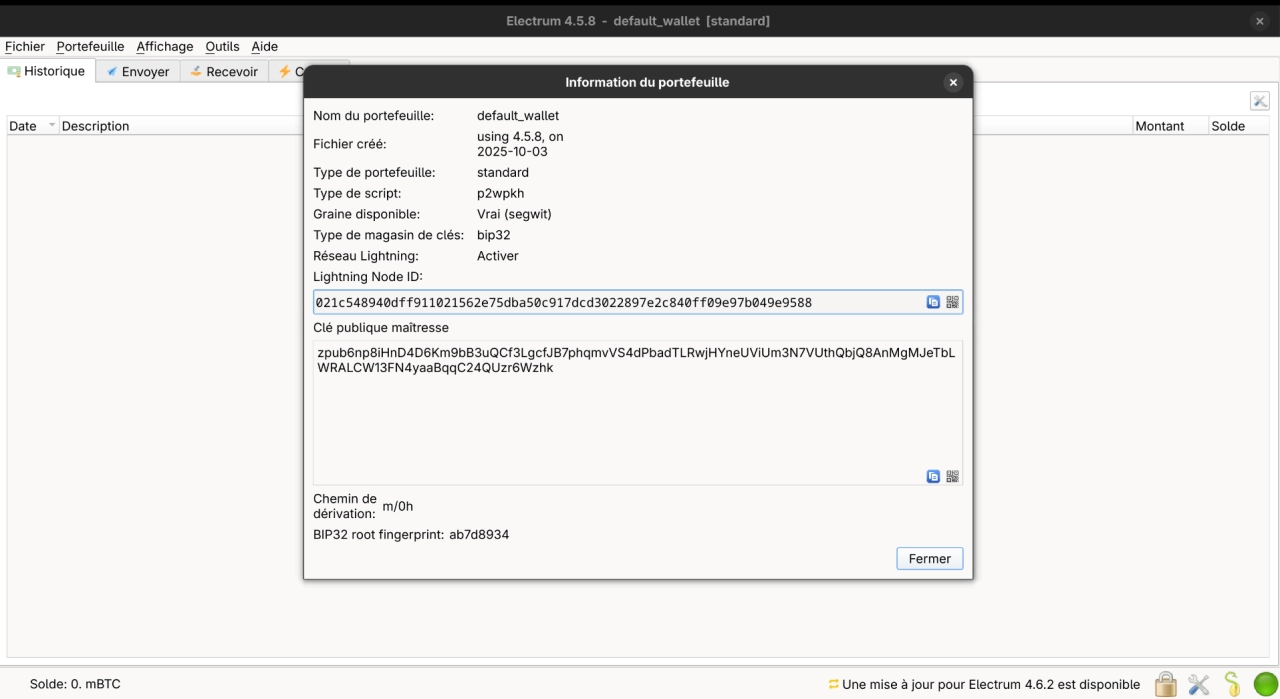This screenshot has width=1280, height=699.
Task: Click the padlock password icon in status bar
Action: [x=1166, y=684]
